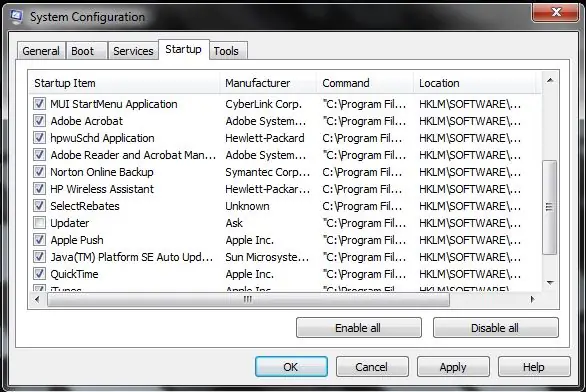Image resolution: width=586 pixels, height=392 pixels.
Task: Enable the Updater (Ask) checkbox
Action: click(40, 223)
